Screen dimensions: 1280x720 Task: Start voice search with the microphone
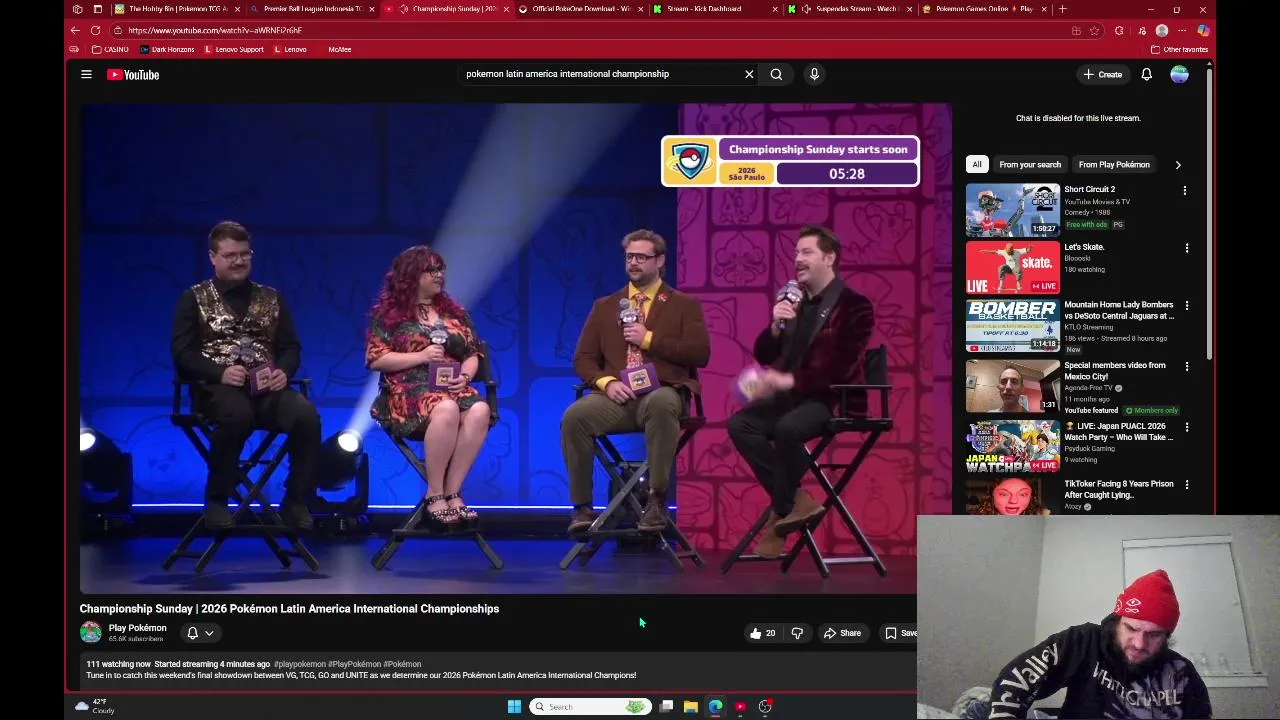click(814, 74)
